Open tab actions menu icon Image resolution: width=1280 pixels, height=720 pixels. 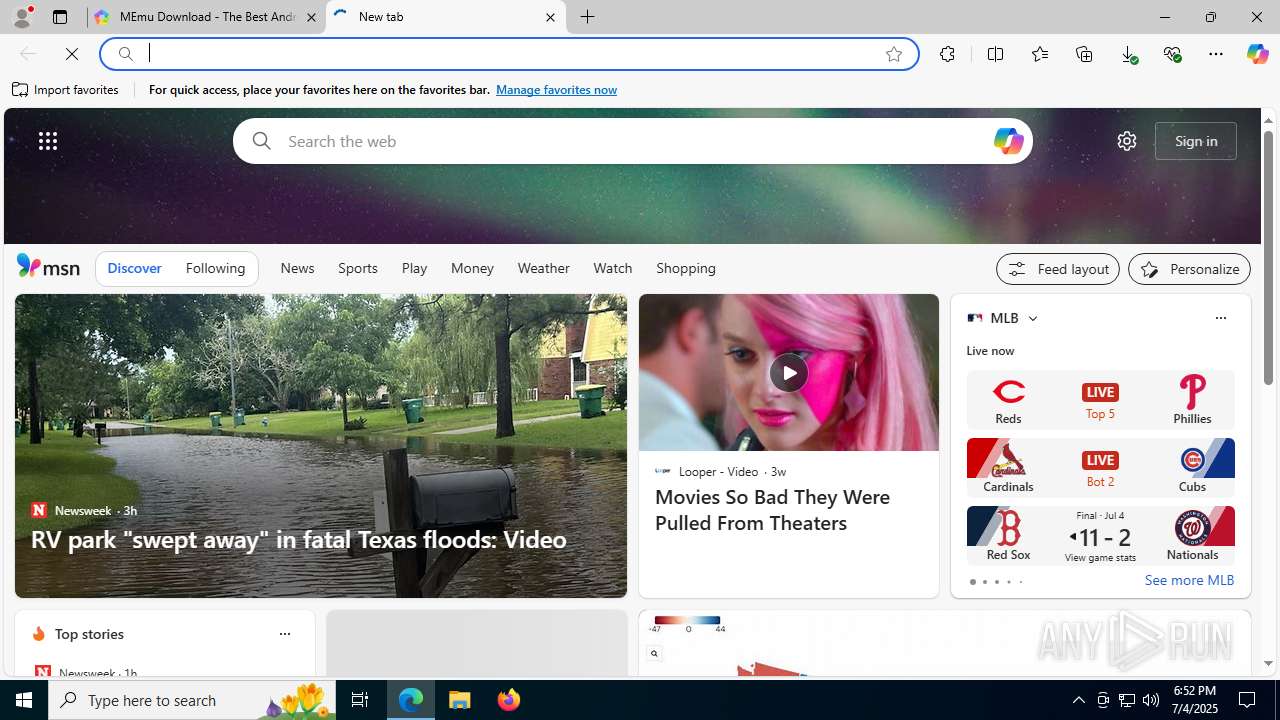click(60, 17)
